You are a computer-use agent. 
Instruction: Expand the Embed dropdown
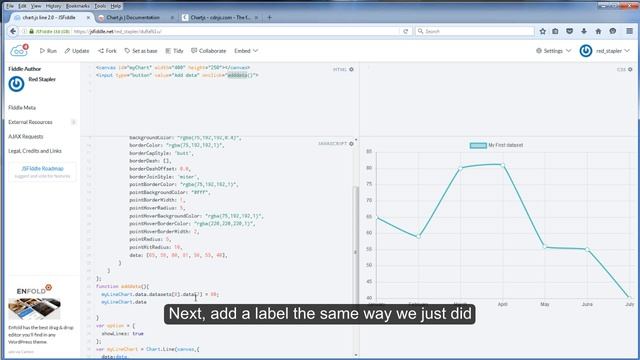point(246,51)
